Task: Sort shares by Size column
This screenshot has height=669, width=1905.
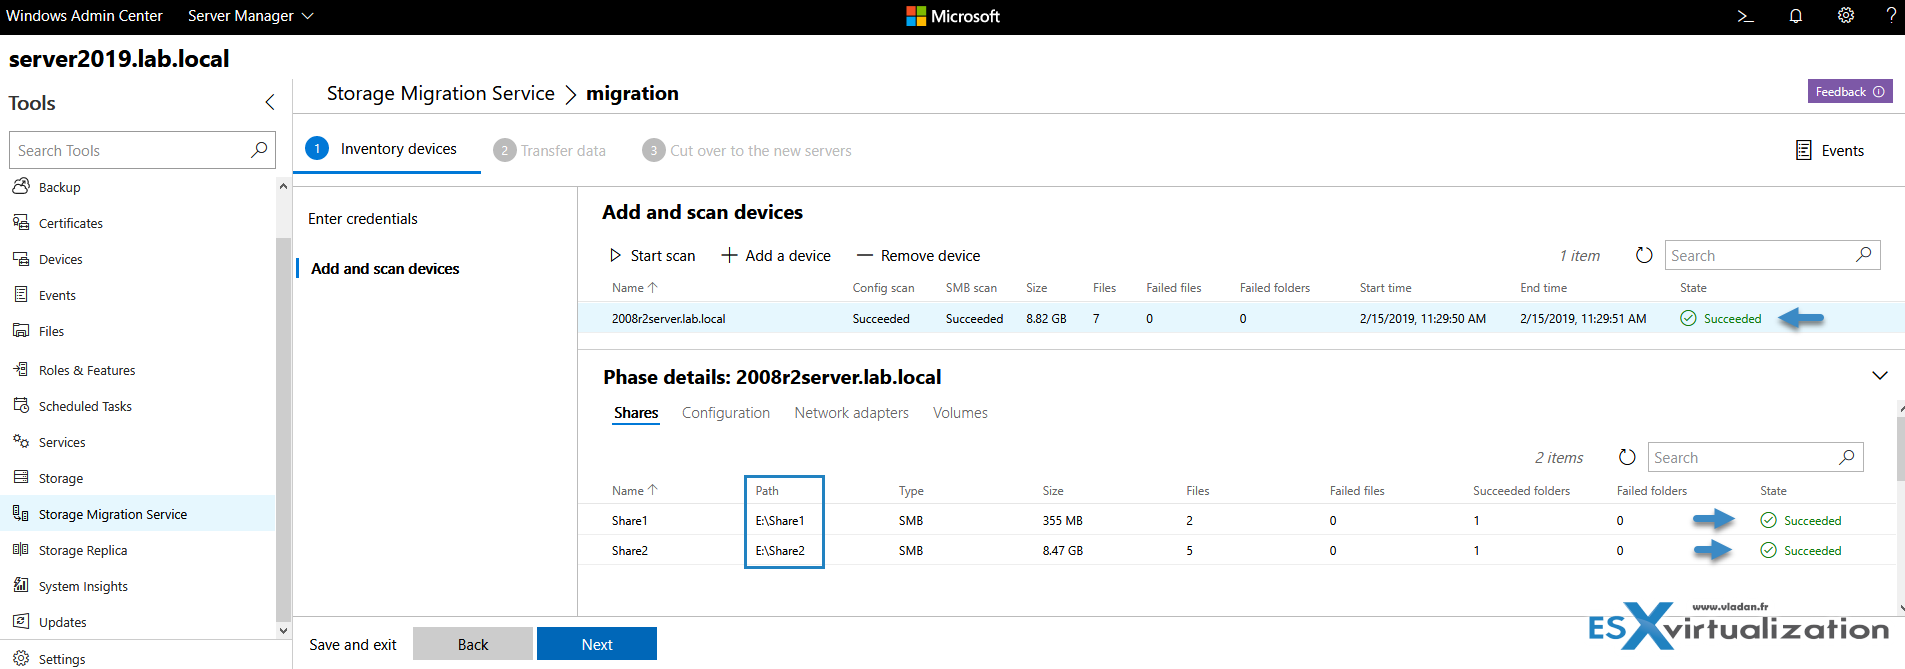Action: coord(1053,491)
